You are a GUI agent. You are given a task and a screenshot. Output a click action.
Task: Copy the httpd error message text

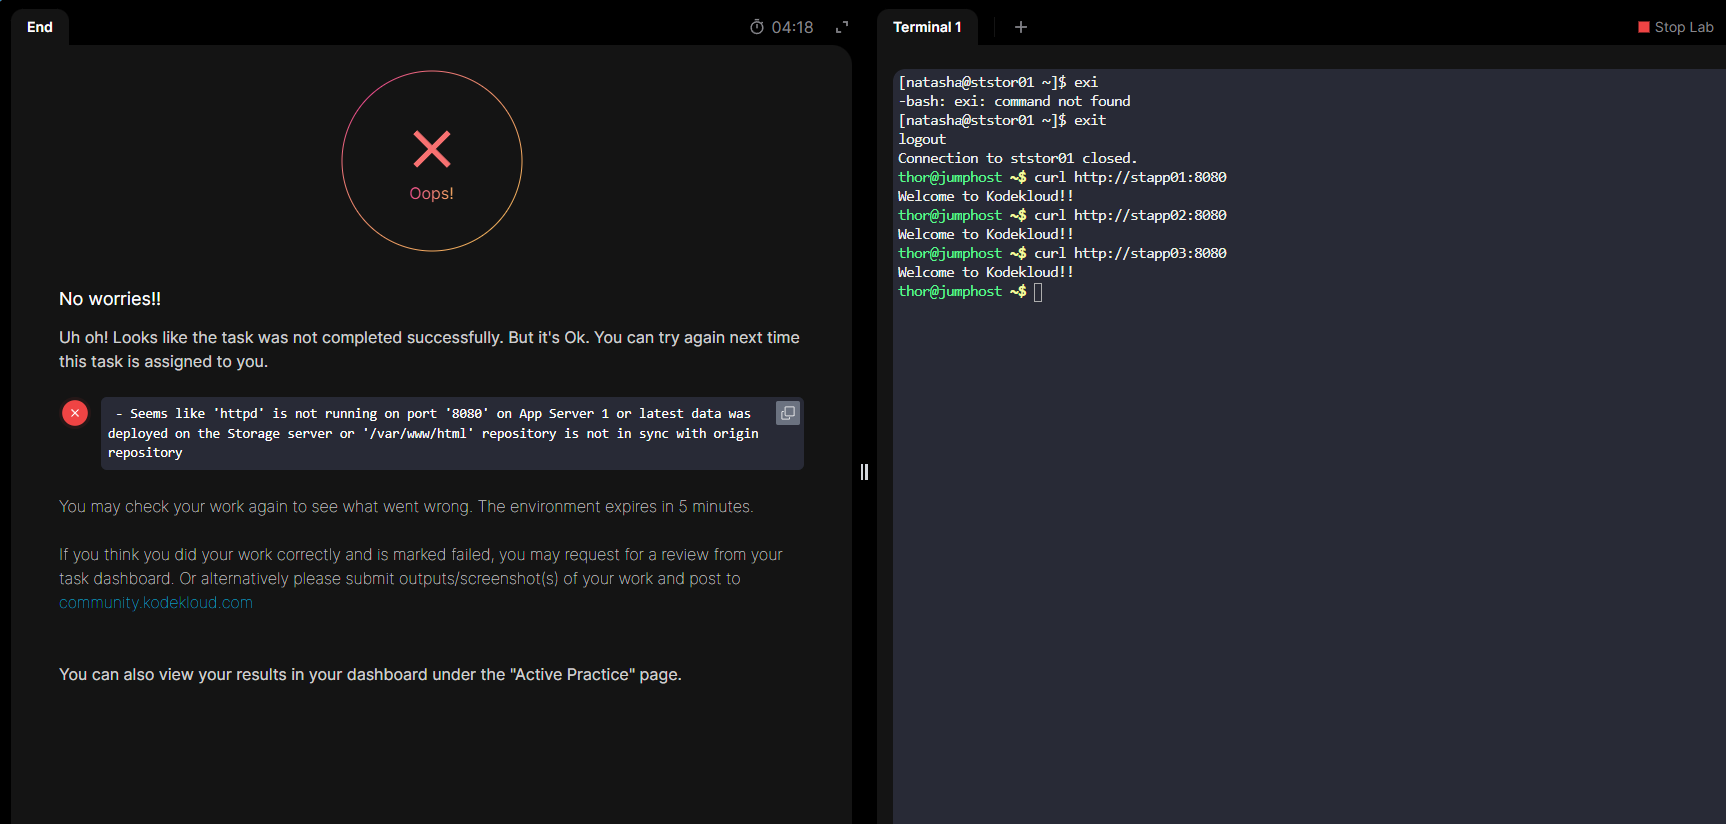(788, 413)
